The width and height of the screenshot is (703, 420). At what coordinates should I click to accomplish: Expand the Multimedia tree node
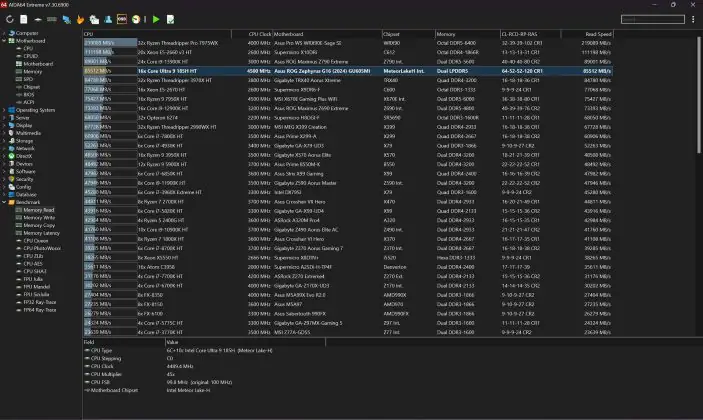4,133
